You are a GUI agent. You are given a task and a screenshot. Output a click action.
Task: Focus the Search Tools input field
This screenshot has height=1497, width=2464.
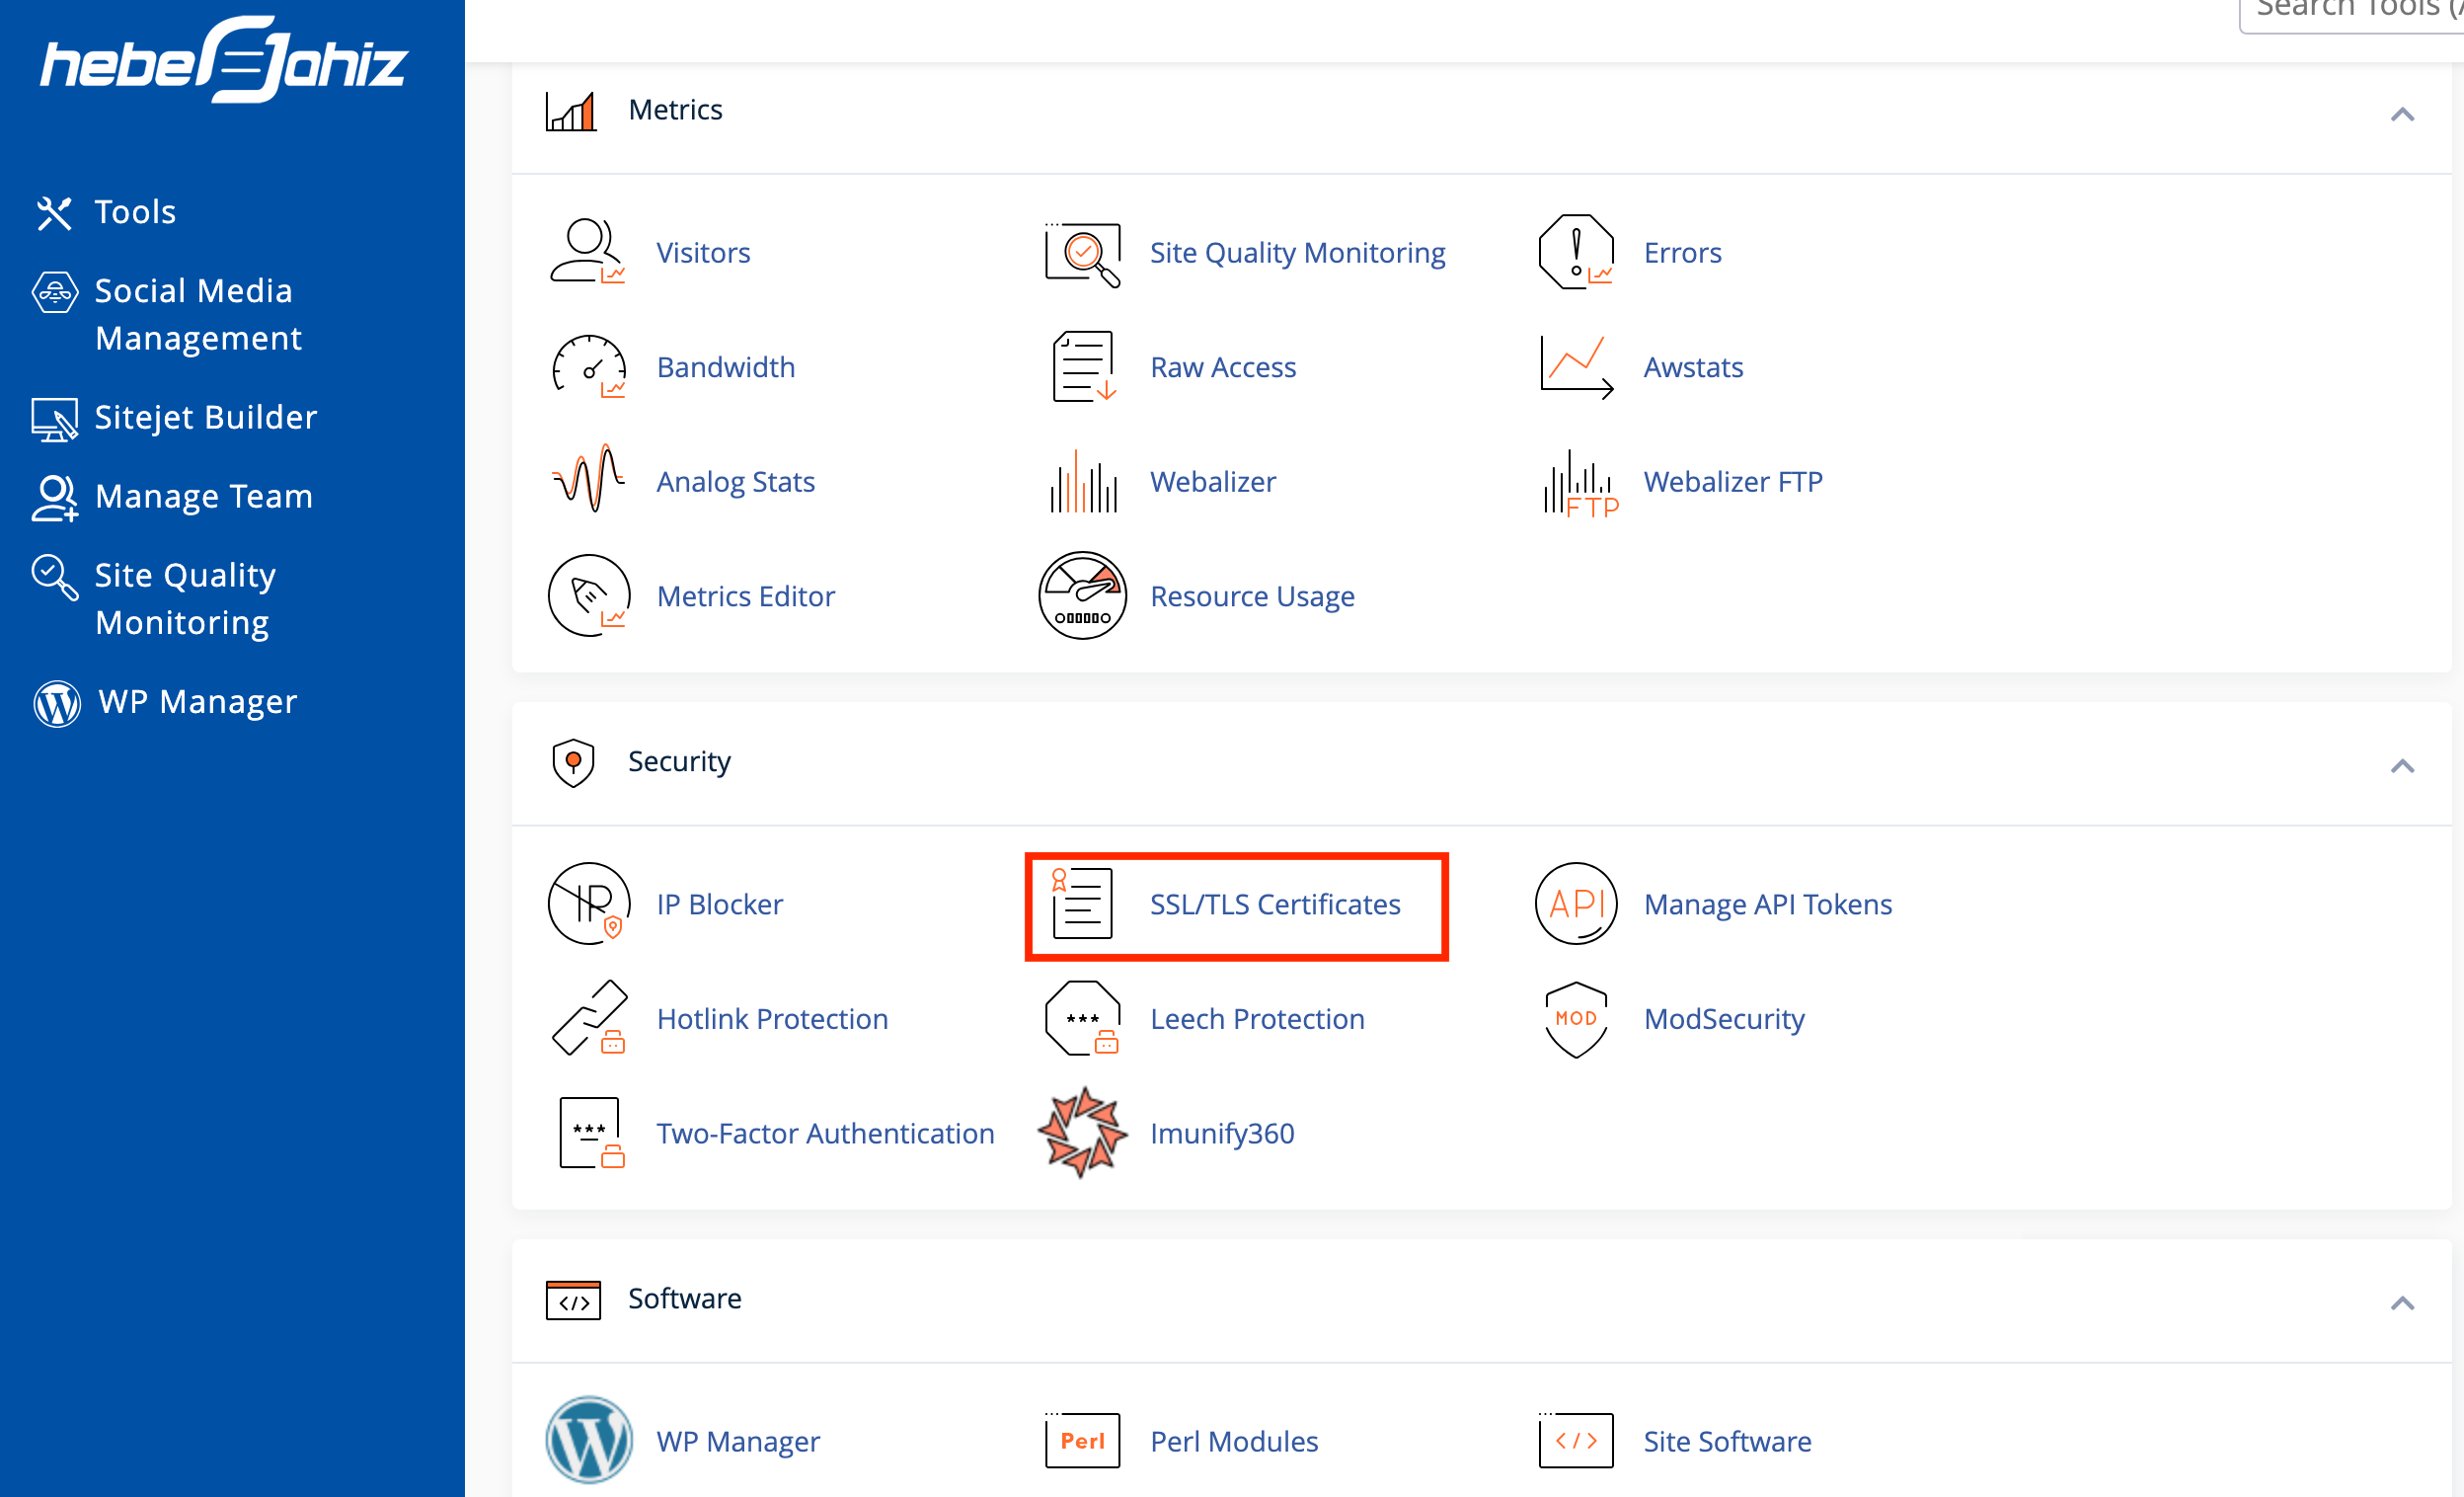[2352, 14]
